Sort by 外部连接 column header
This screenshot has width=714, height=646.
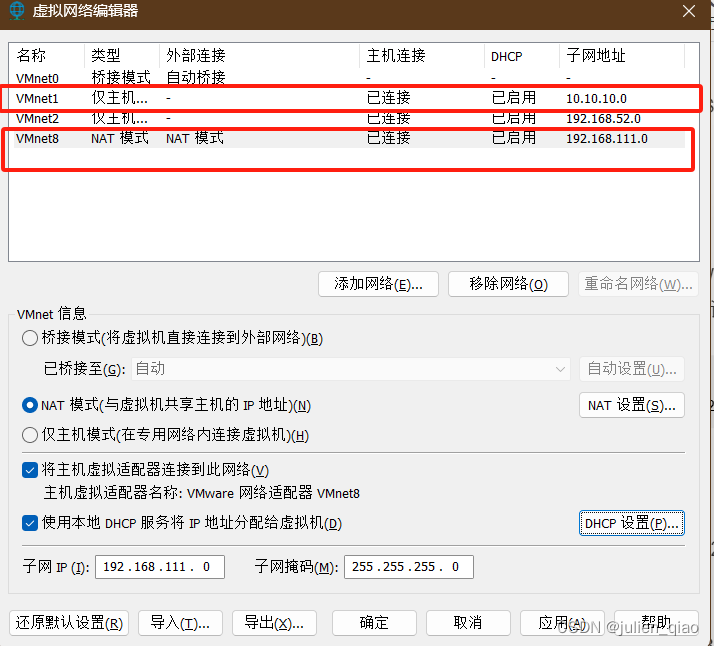(x=260, y=56)
